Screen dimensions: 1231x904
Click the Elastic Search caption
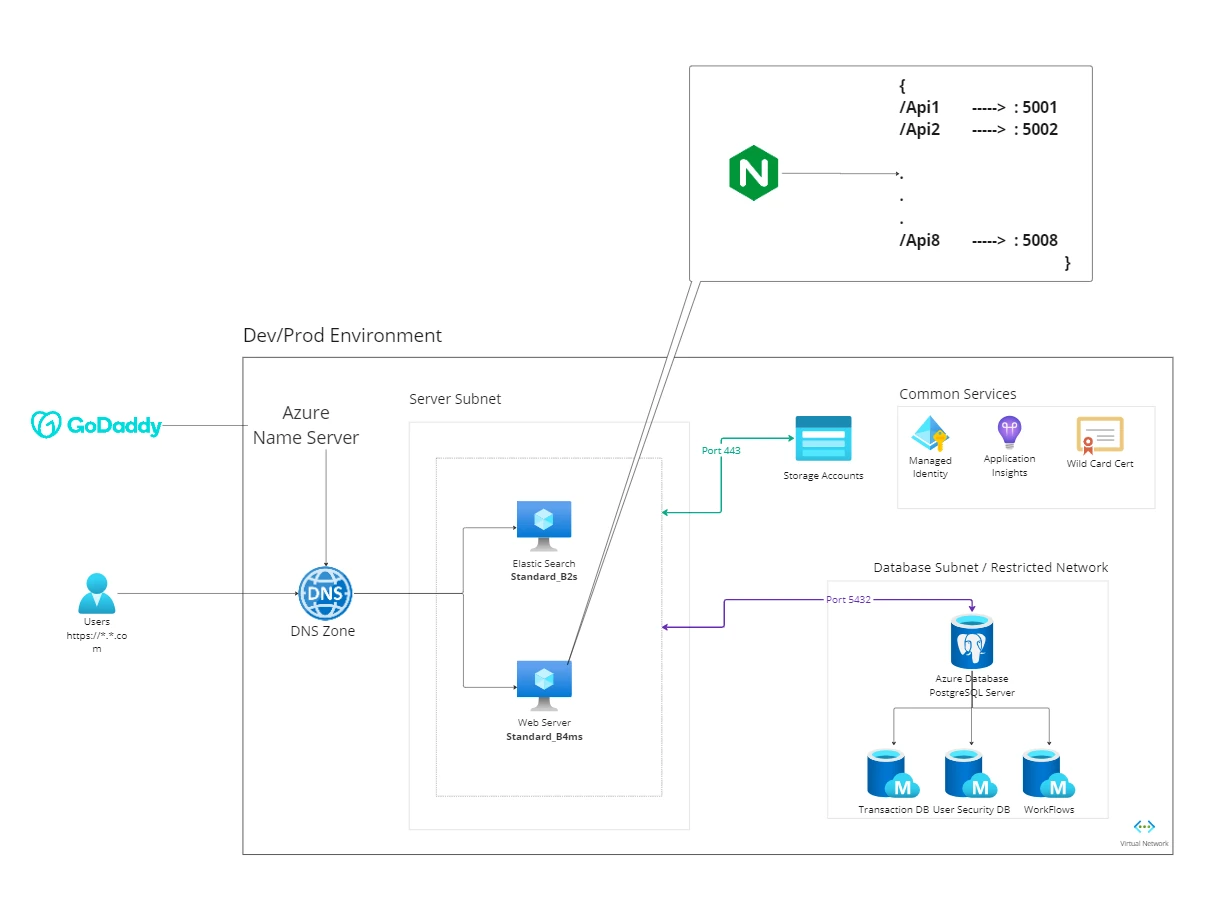pos(544,564)
